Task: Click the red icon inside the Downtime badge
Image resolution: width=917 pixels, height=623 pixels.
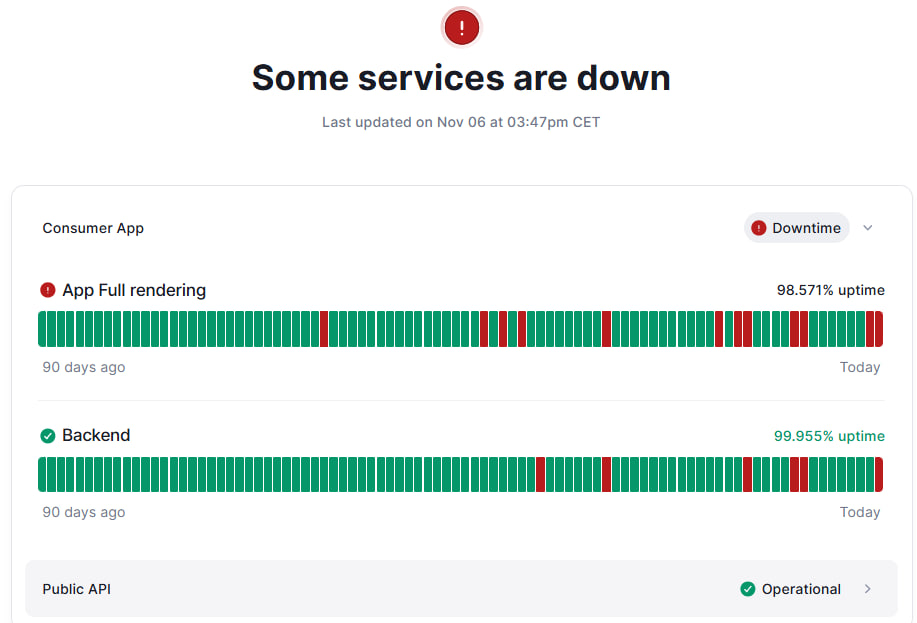Action: [759, 228]
